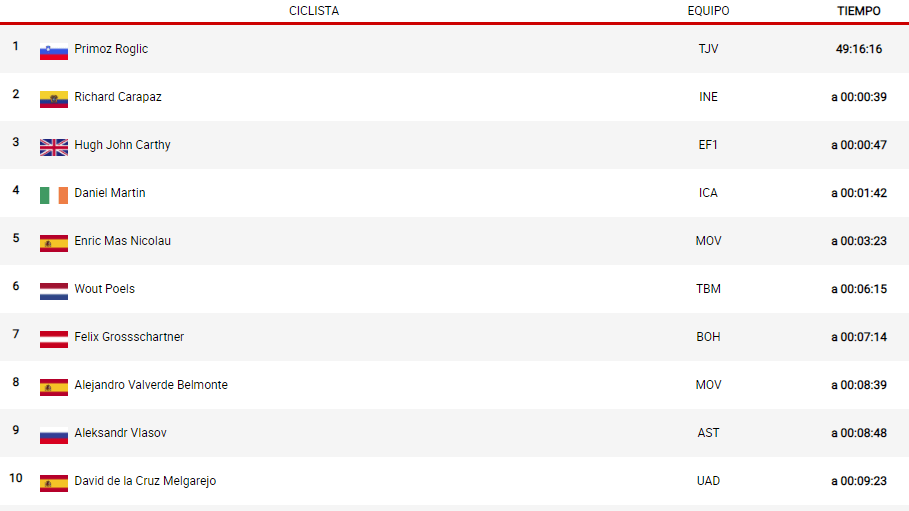Click the Russian flag beside Aleksandr Vlasov
The width and height of the screenshot is (909, 511).
pos(53,435)
